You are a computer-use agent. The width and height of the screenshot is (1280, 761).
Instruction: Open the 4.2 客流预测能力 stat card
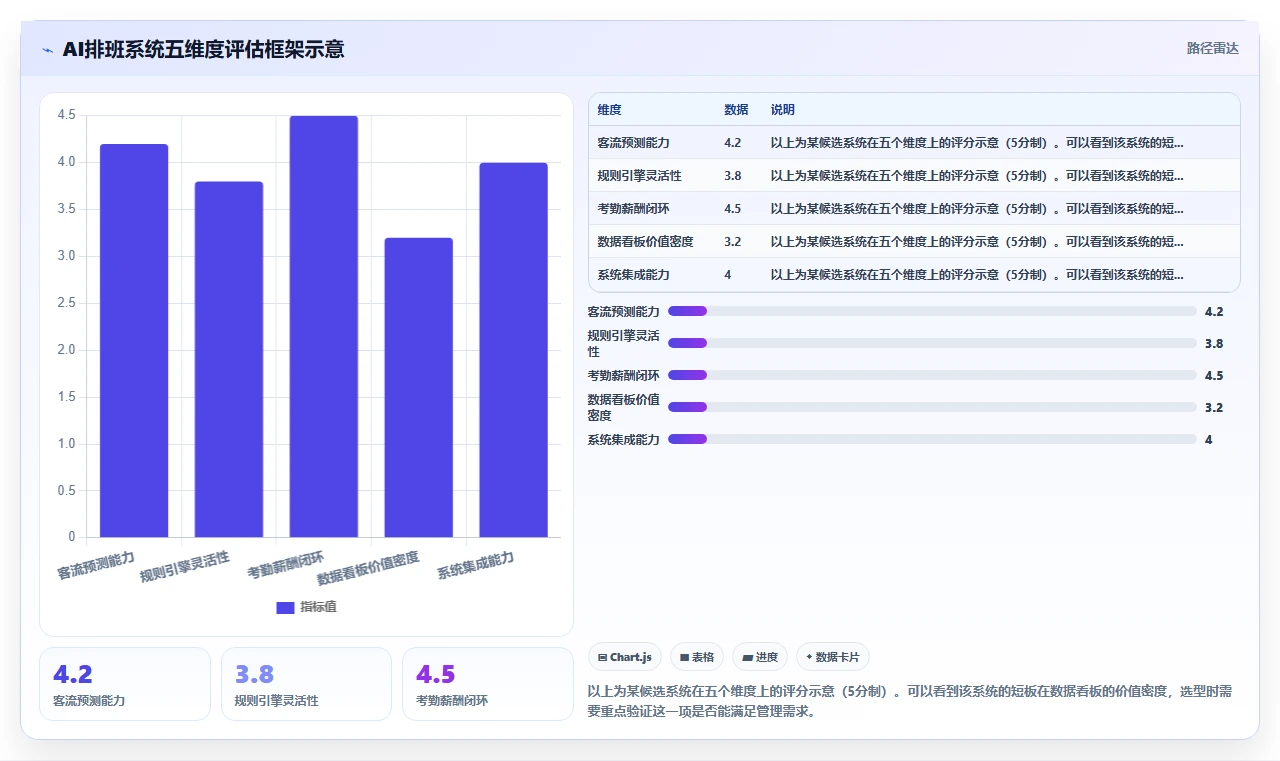point(125,684)
